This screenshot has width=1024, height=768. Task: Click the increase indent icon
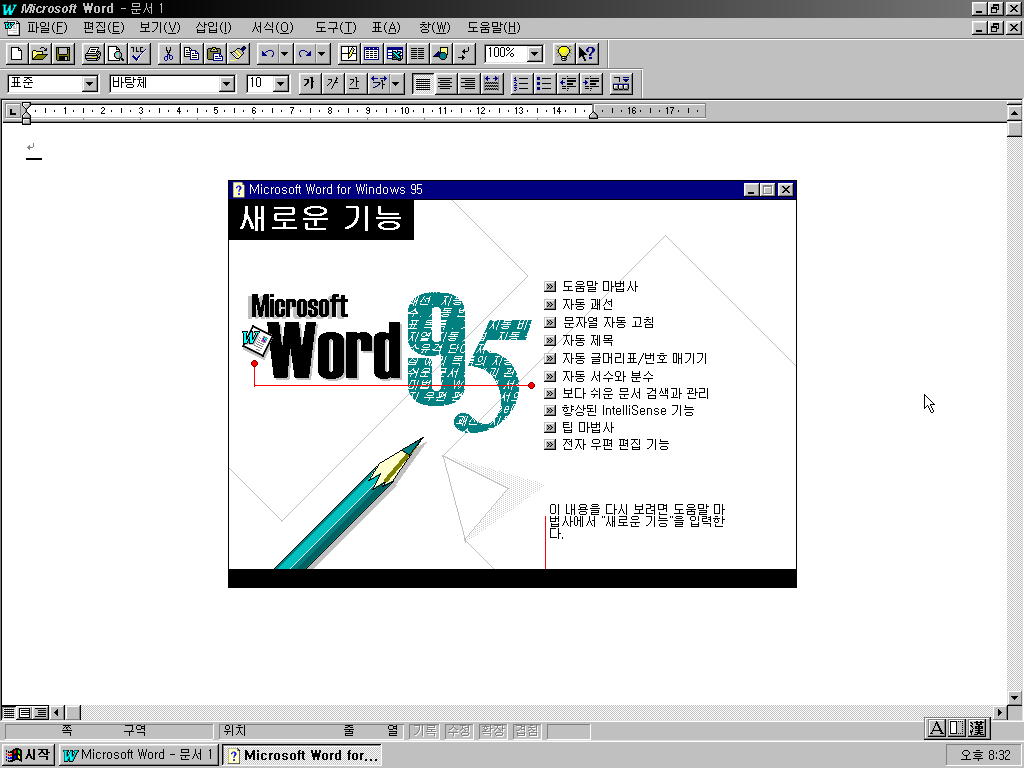pos(592,84)
